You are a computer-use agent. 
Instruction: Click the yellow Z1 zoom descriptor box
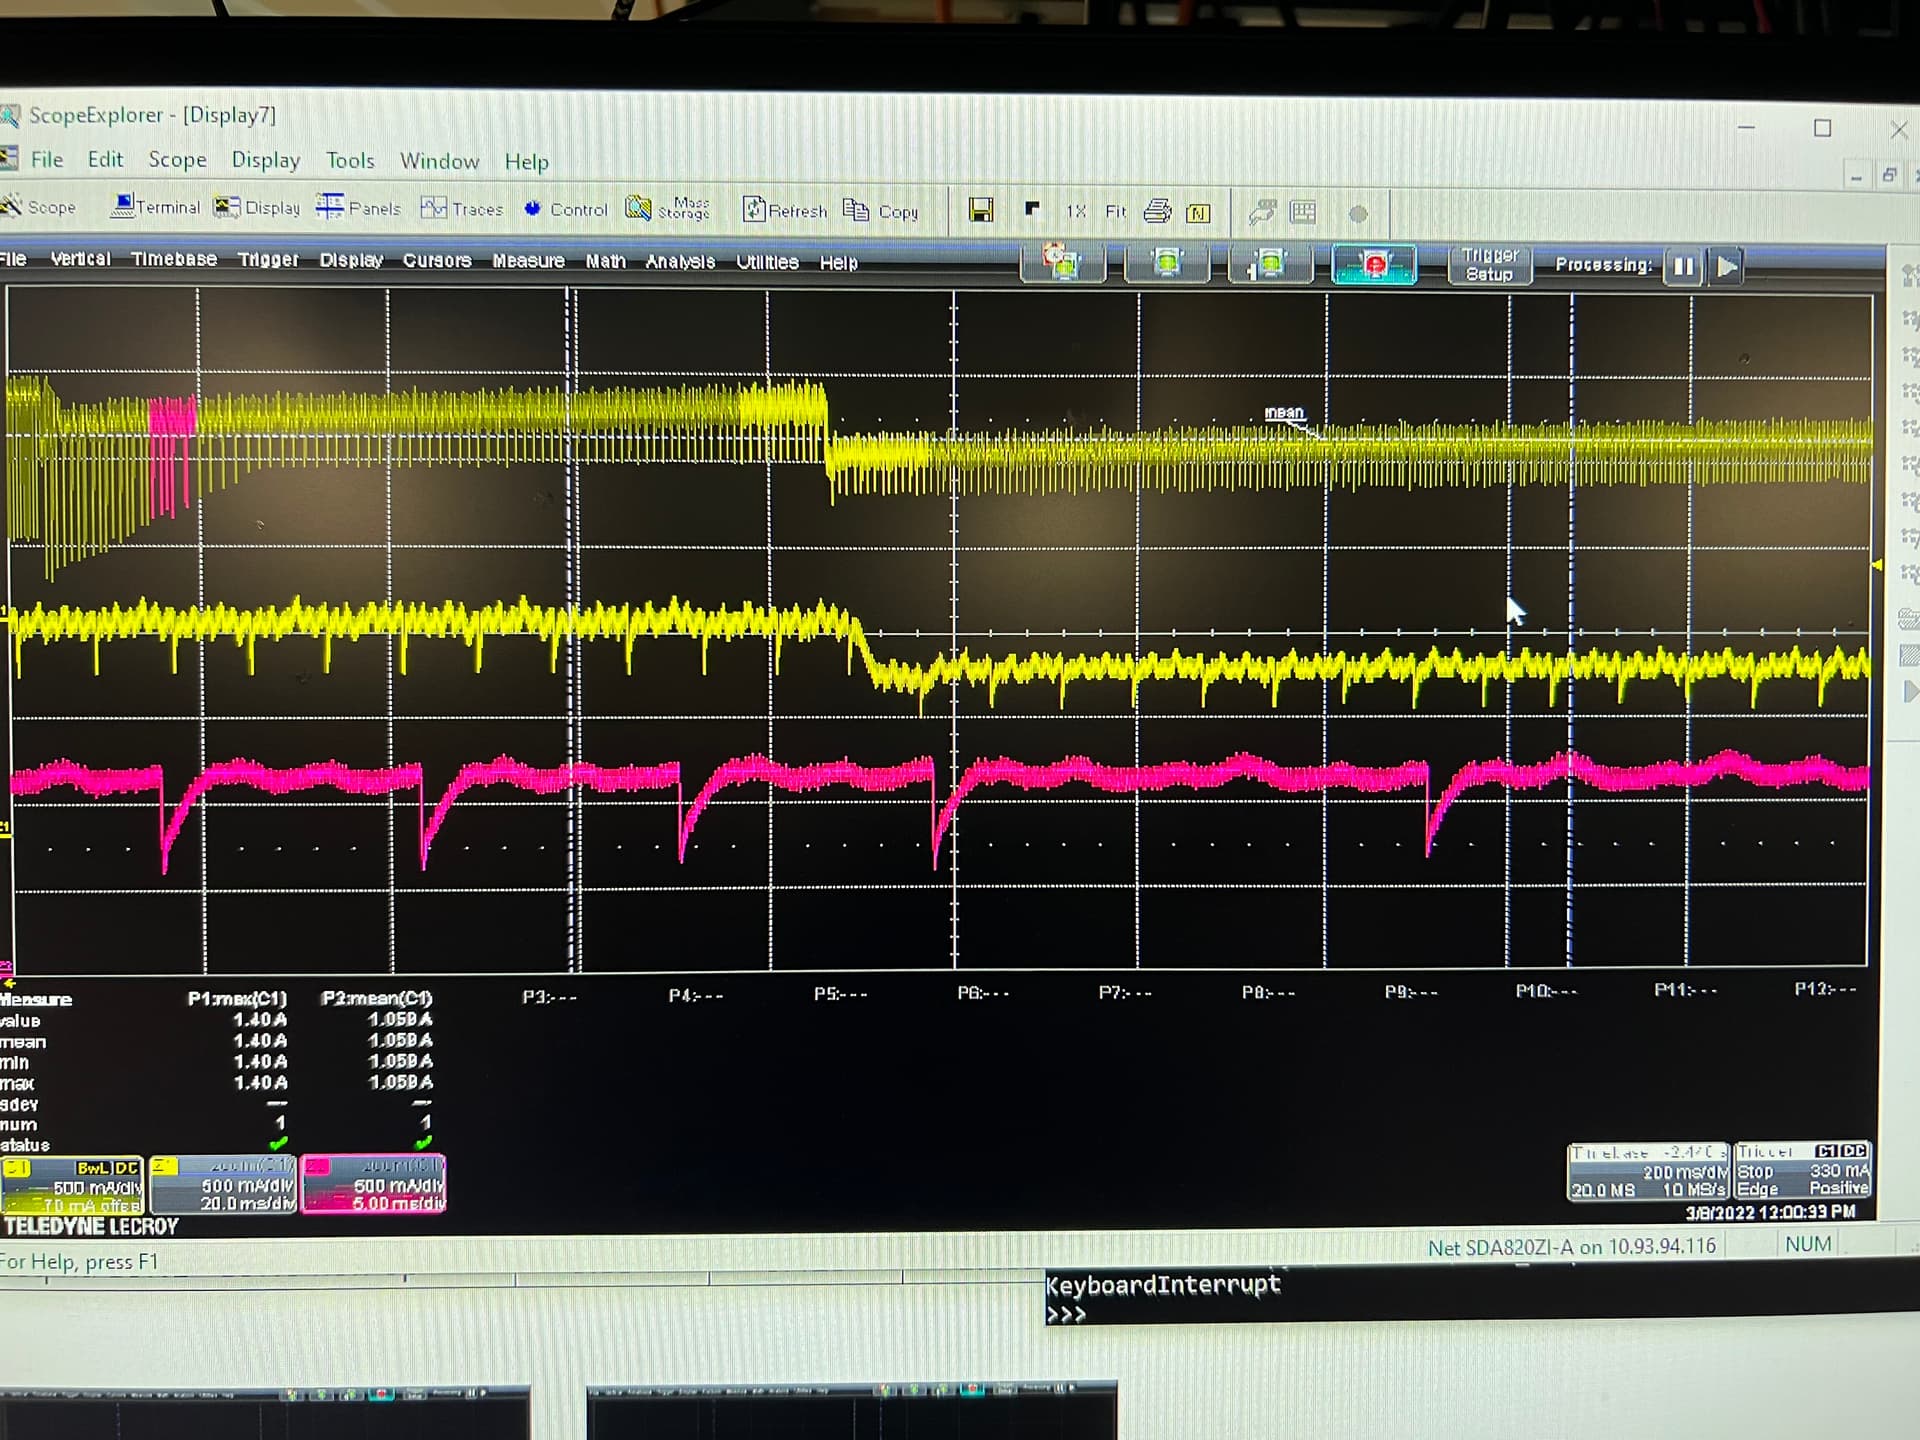(x=223, y=1185)
